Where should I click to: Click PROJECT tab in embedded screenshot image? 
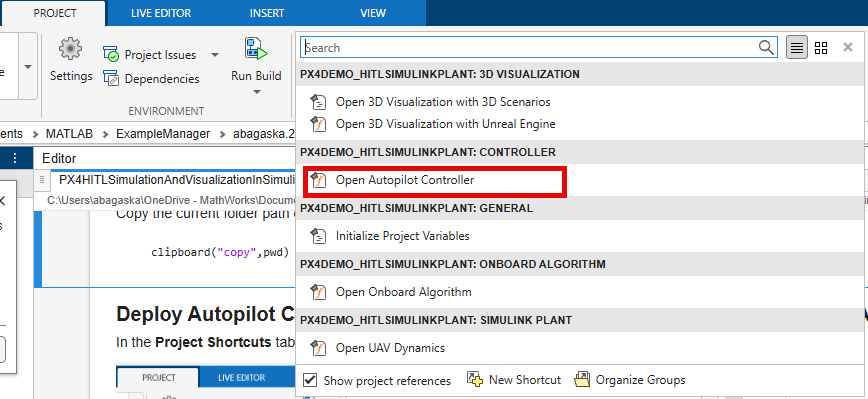(159, 377)
